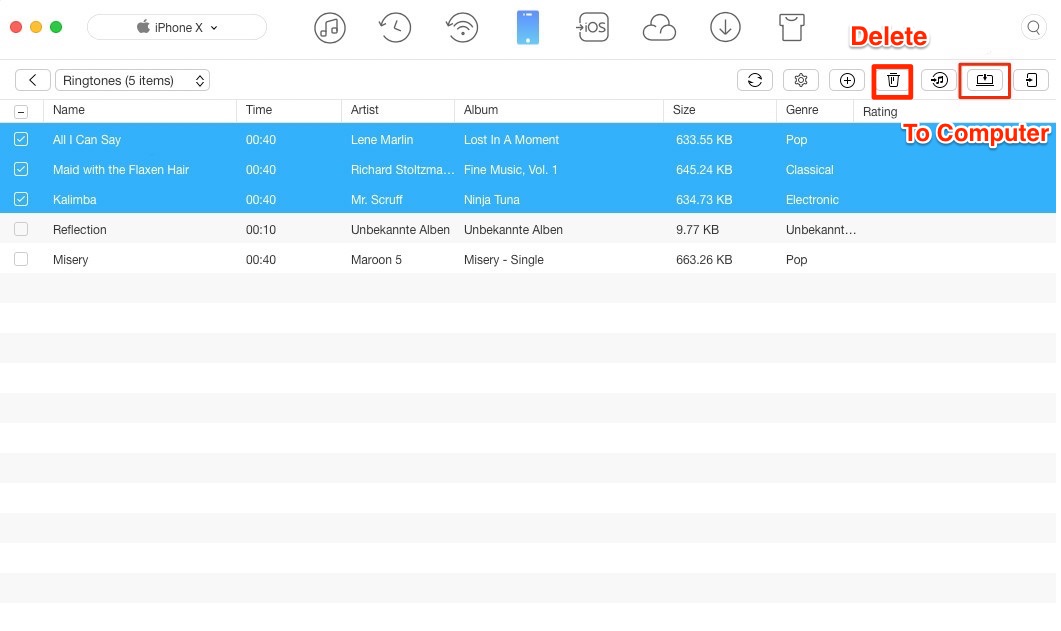Screen dimensions: 1061x631
Task: Select the Maid with the Flaxen Hair name
Action: pos(120,170)
